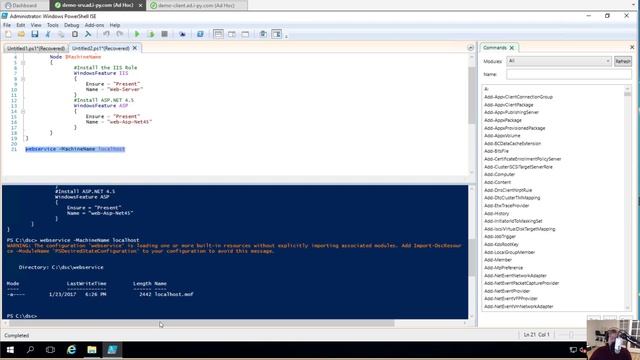Image resolution: width=640 pixels, height=360 pixels.
Task: Open the Add-ons menu
Action: (94, 25)
